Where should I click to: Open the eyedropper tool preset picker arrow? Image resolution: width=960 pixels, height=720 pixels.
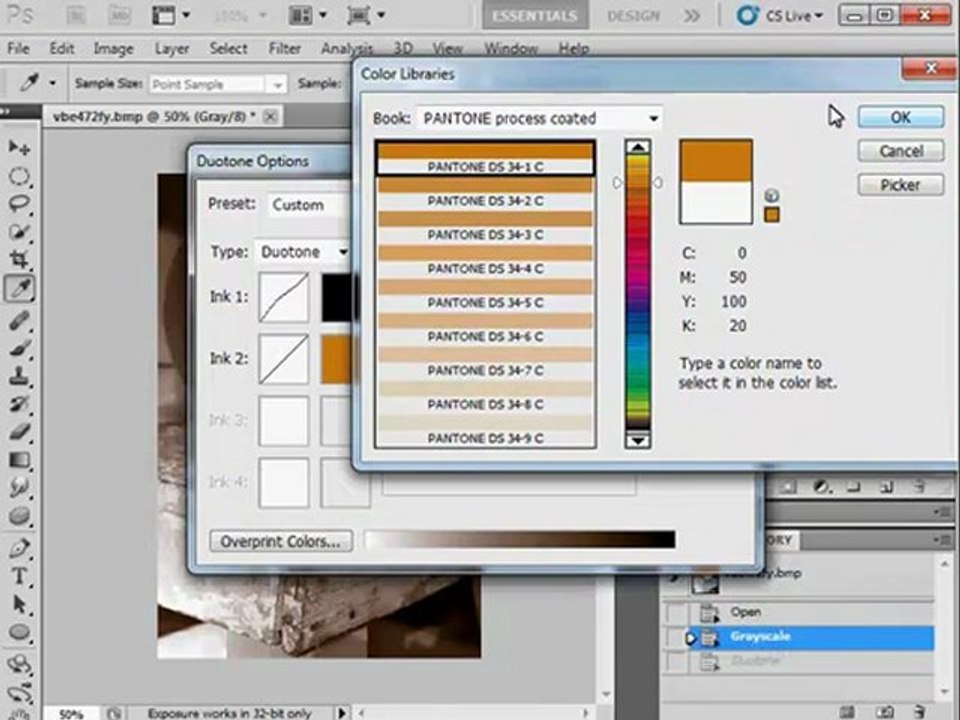click(53, 83)
